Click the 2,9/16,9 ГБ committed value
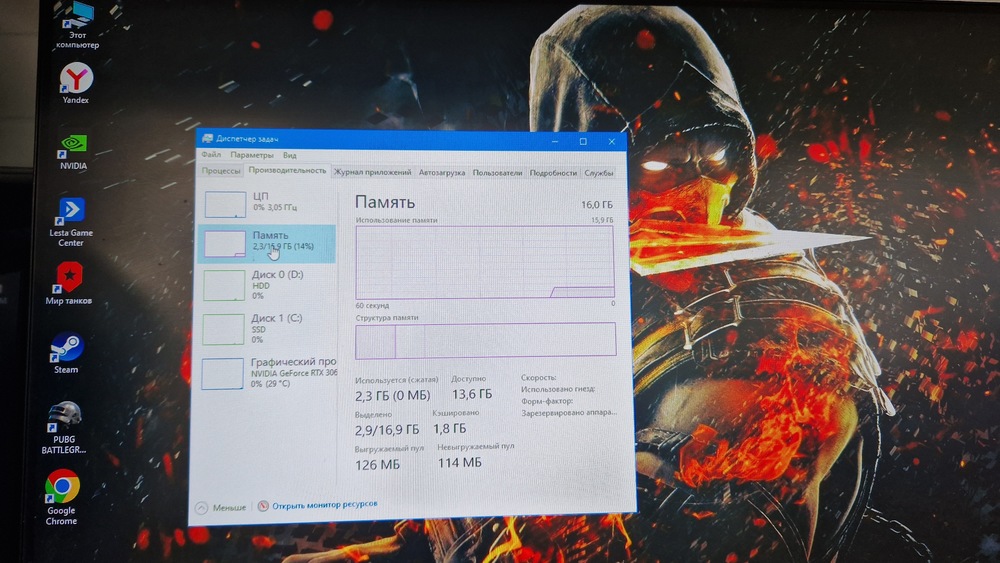This screenshot has height=563, width=1000. [387, 430]
